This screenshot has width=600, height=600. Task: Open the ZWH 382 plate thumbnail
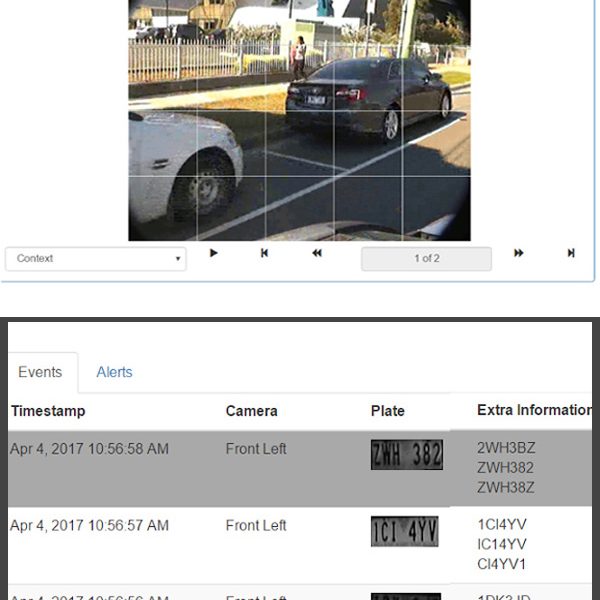(x=407, y=455)
